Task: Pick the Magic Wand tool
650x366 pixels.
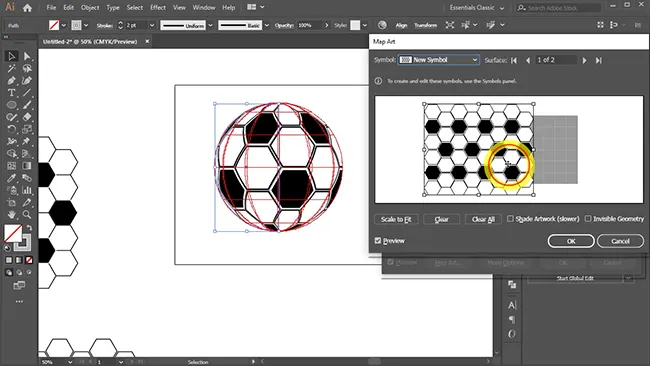Action: pos(12,68)
